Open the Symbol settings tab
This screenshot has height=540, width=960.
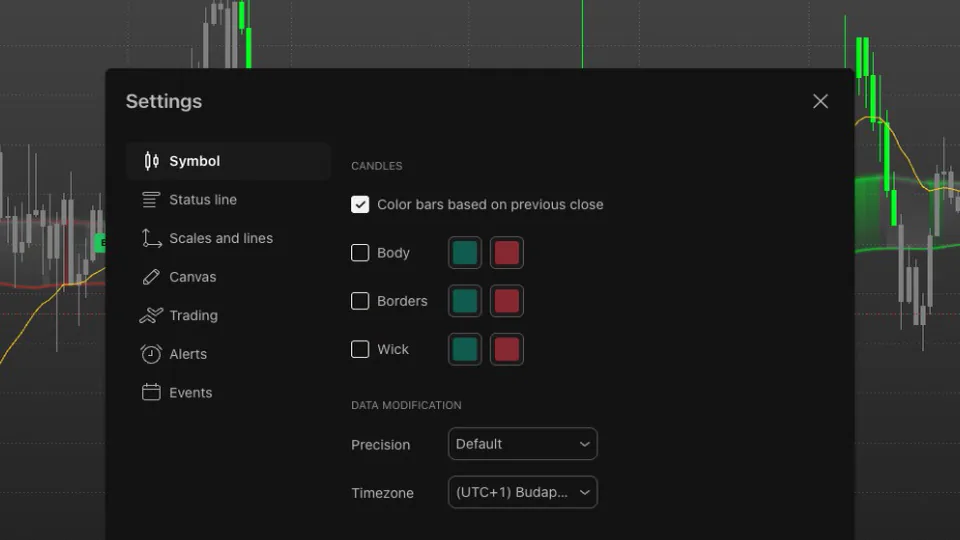click(228, 161)
